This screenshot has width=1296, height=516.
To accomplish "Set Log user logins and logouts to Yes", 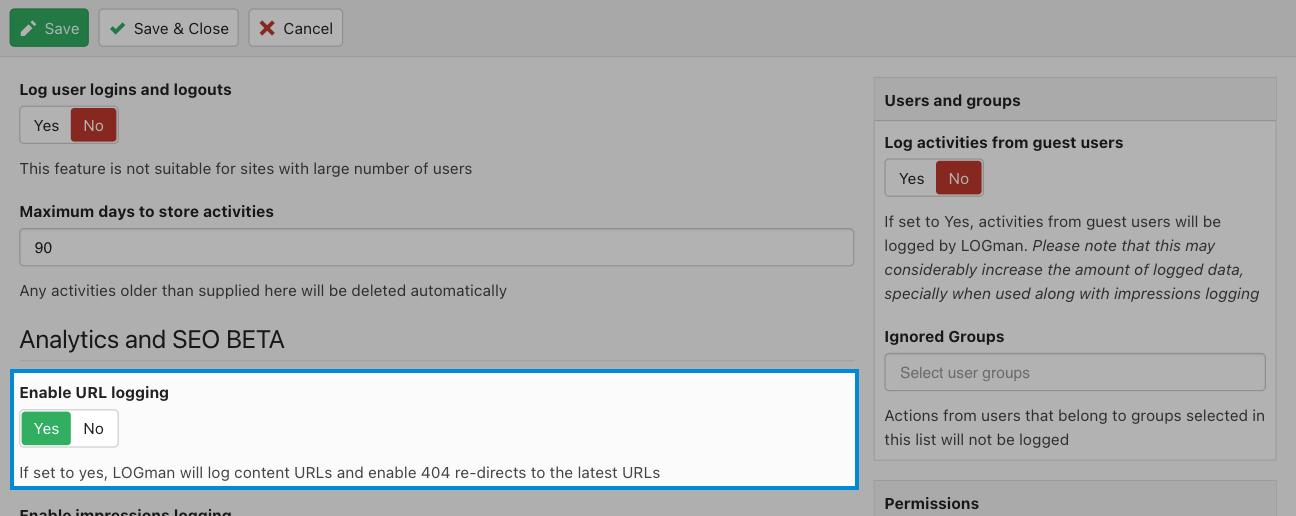I will click(46, 125).
